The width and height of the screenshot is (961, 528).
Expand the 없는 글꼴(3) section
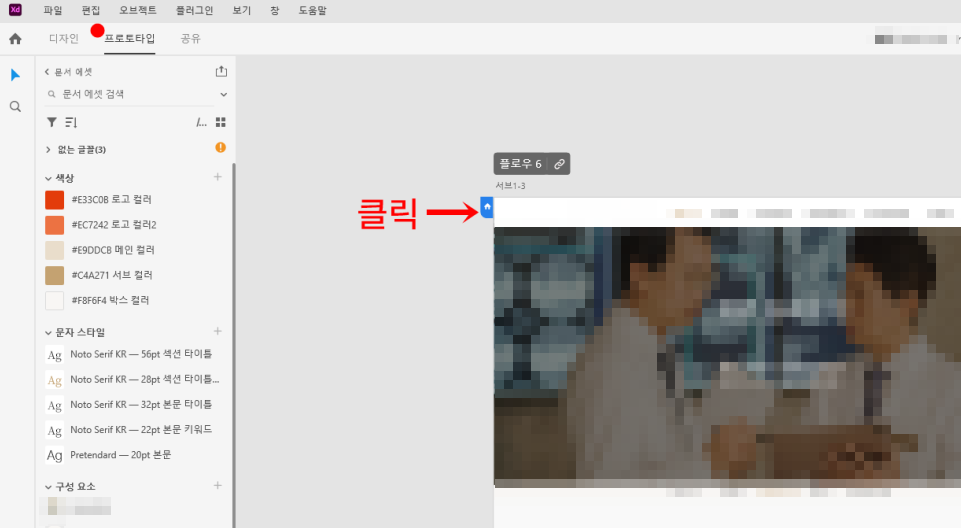[48, 150]
